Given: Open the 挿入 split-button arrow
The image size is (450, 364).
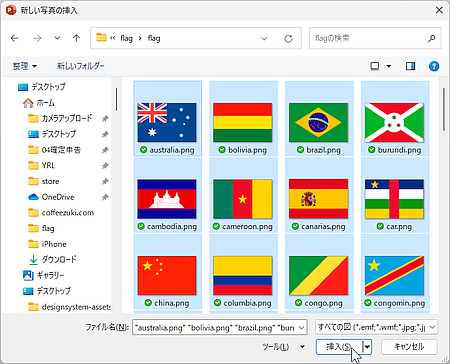Looking at the screenshot, I should (x=367, y=347).
